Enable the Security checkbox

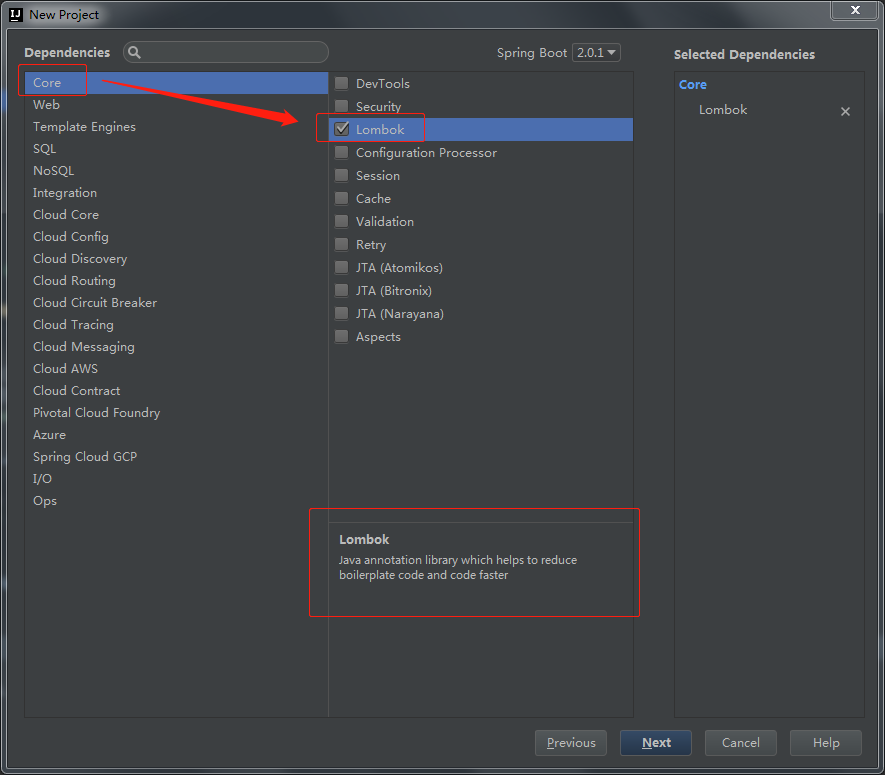341,106
